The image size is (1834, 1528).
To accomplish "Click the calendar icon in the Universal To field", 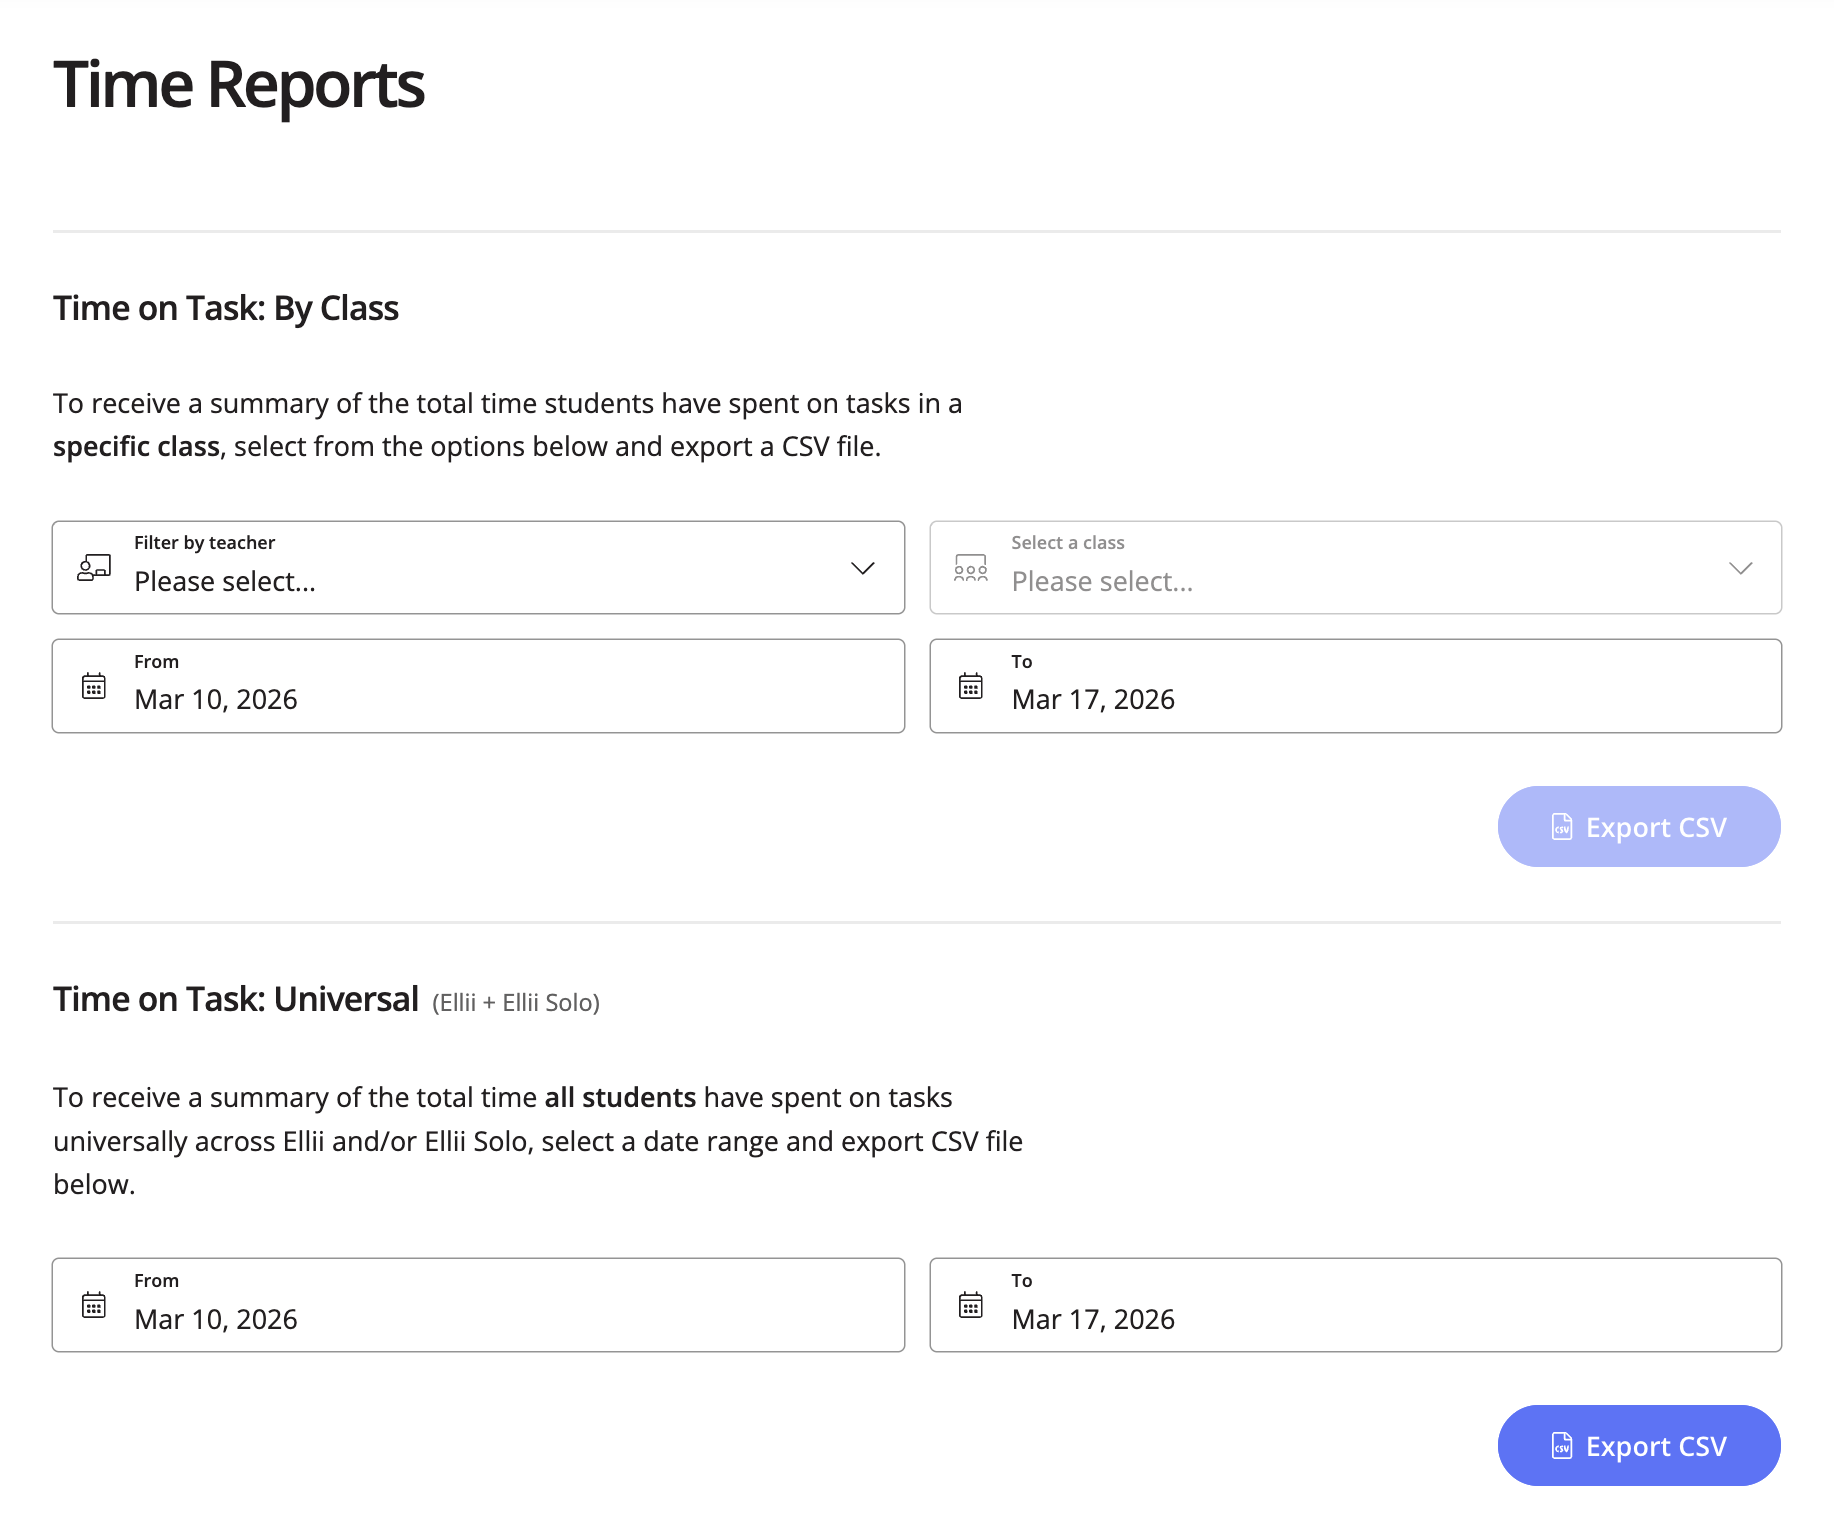I will [969, 1304].
